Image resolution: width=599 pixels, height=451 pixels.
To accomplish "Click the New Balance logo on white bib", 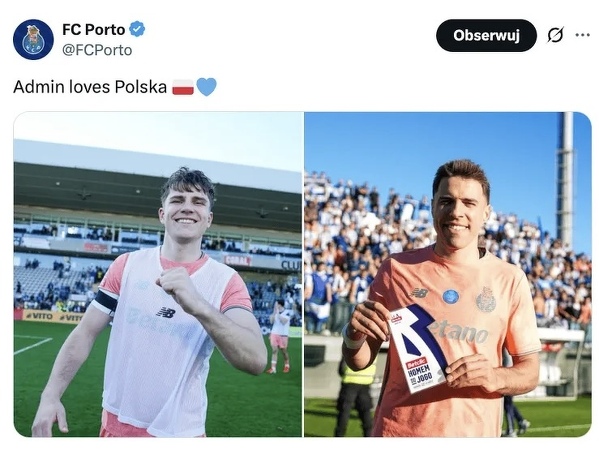I will coord(166,312).
